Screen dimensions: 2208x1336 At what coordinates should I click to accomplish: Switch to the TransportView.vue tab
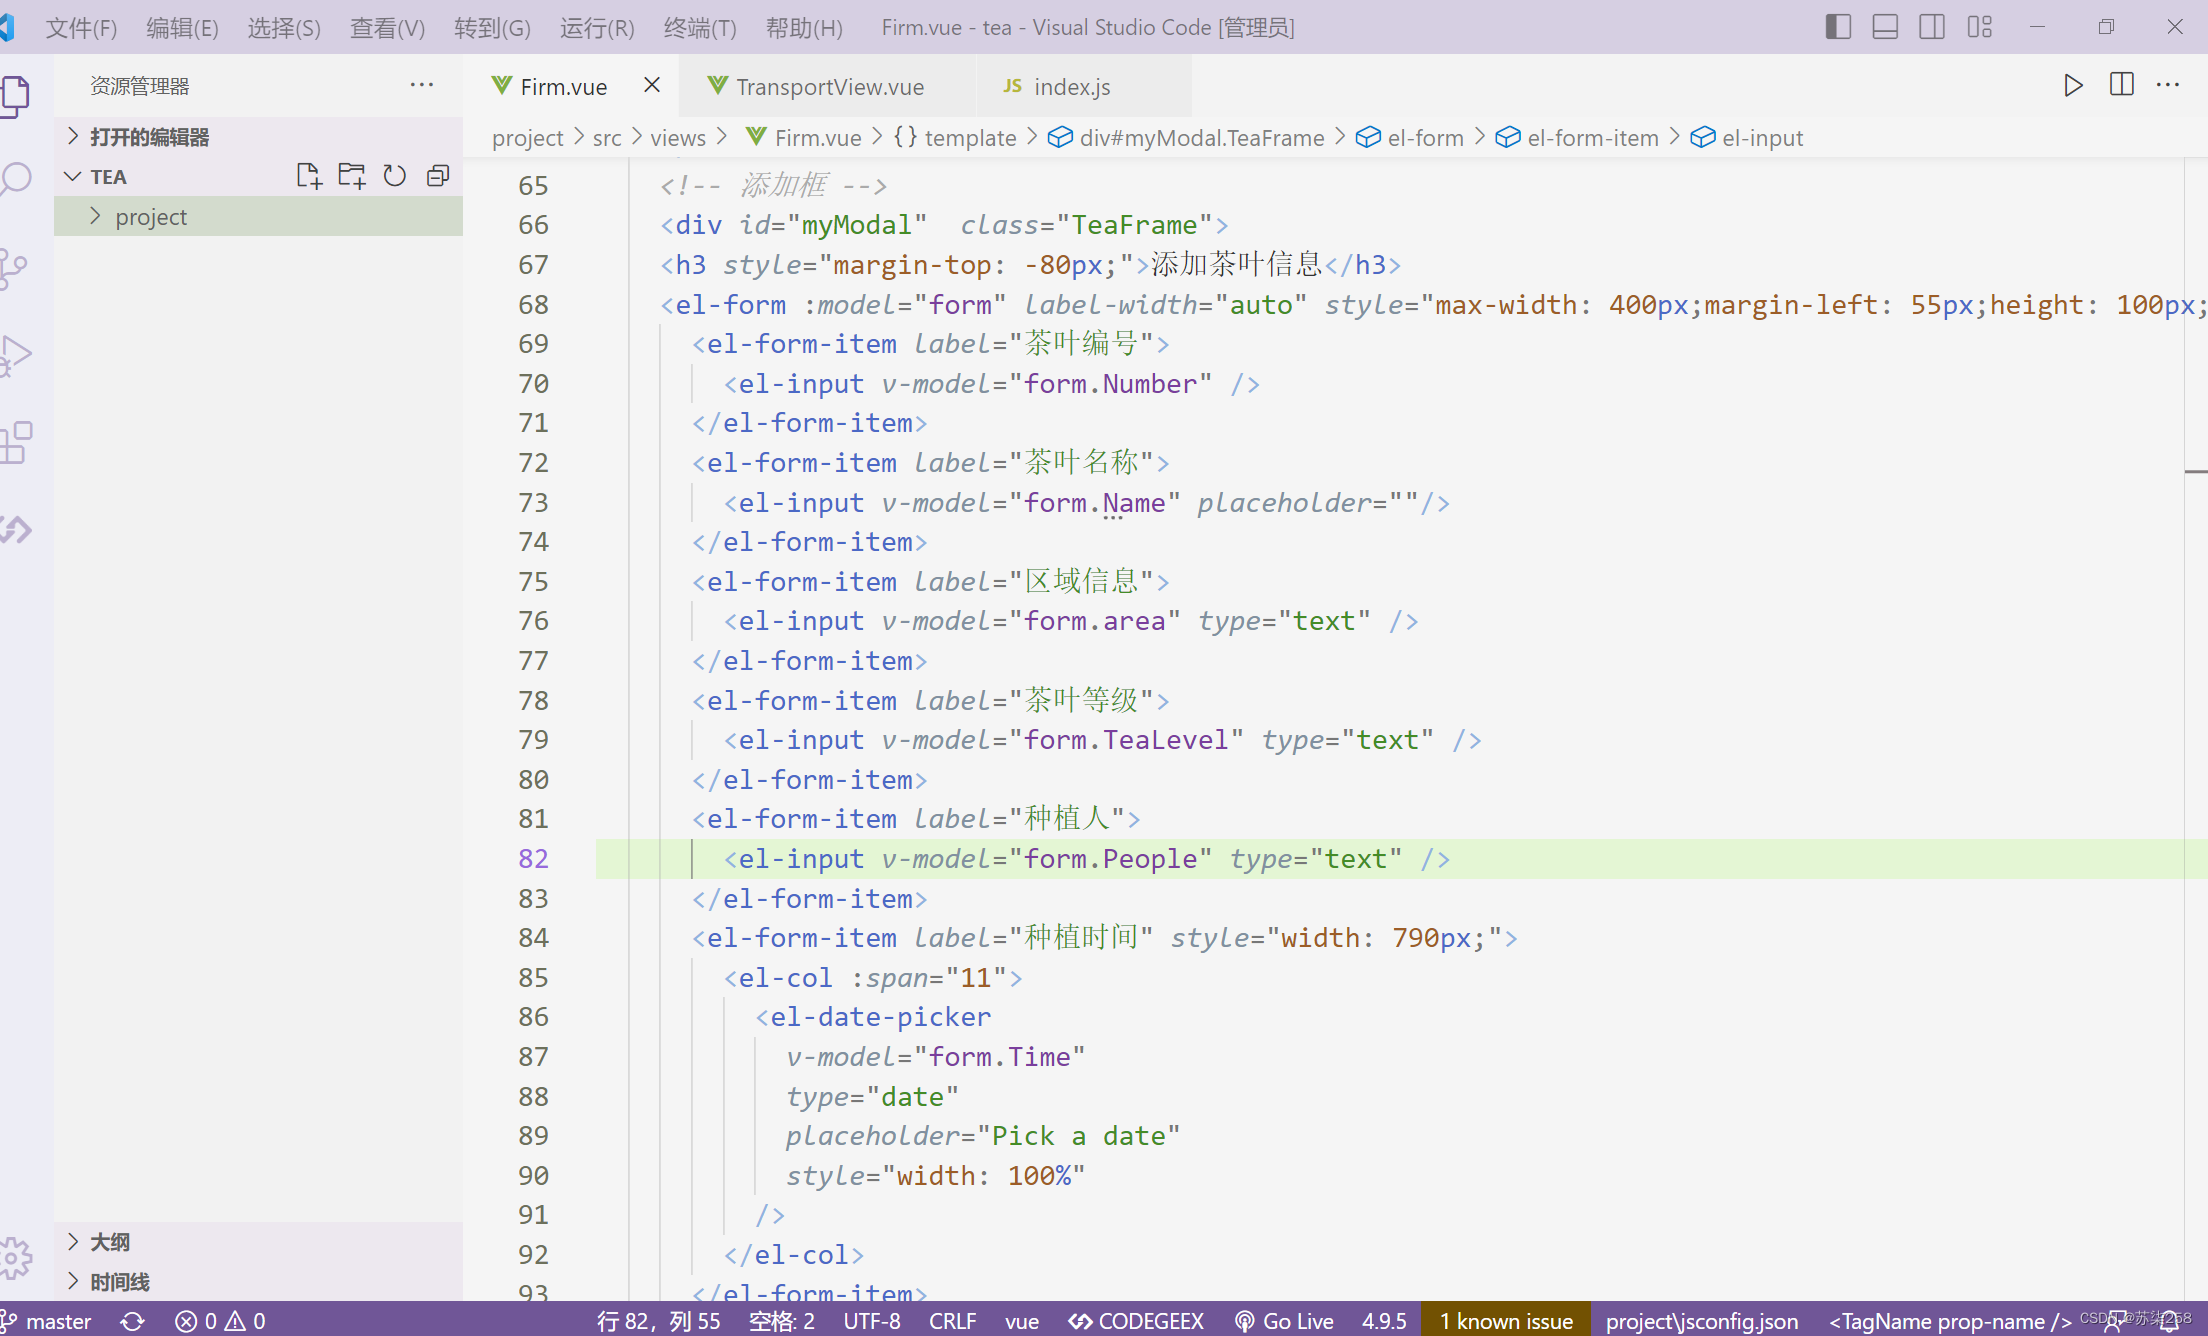[x=828, y=87]
